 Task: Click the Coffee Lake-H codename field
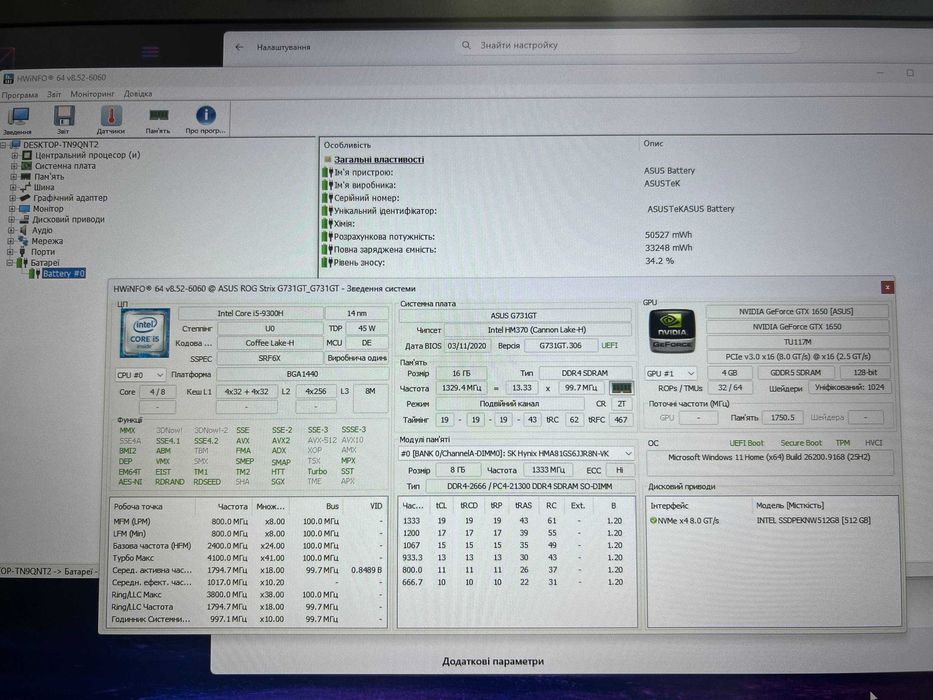coord(270,343)
